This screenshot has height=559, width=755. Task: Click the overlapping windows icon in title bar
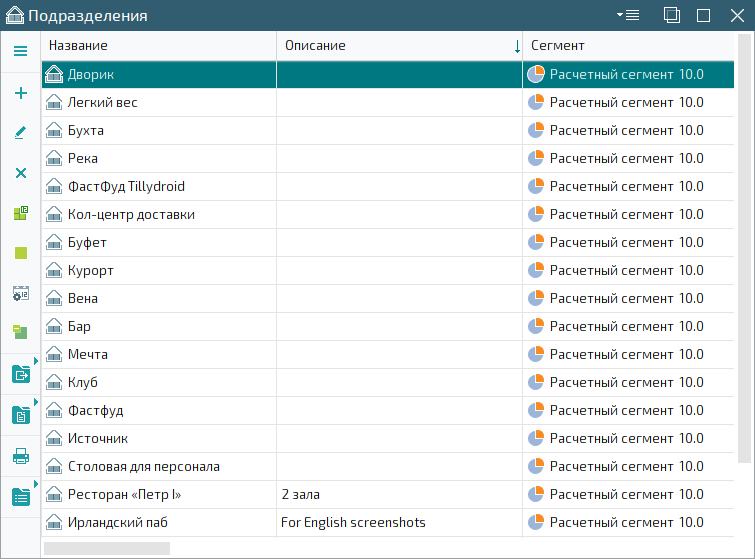pos(672,15)
